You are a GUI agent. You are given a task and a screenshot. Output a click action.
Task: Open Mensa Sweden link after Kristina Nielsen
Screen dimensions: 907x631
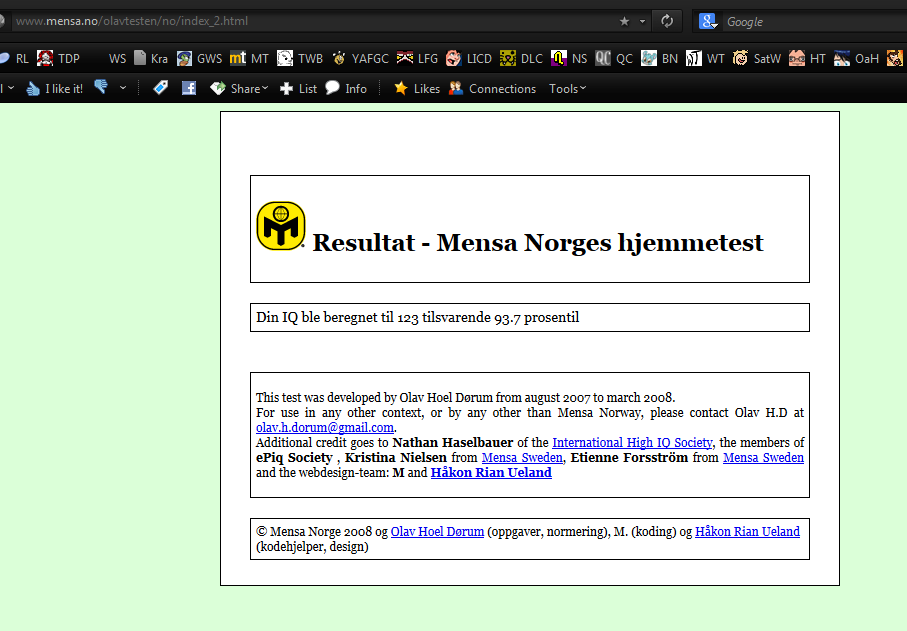[522, 457]
